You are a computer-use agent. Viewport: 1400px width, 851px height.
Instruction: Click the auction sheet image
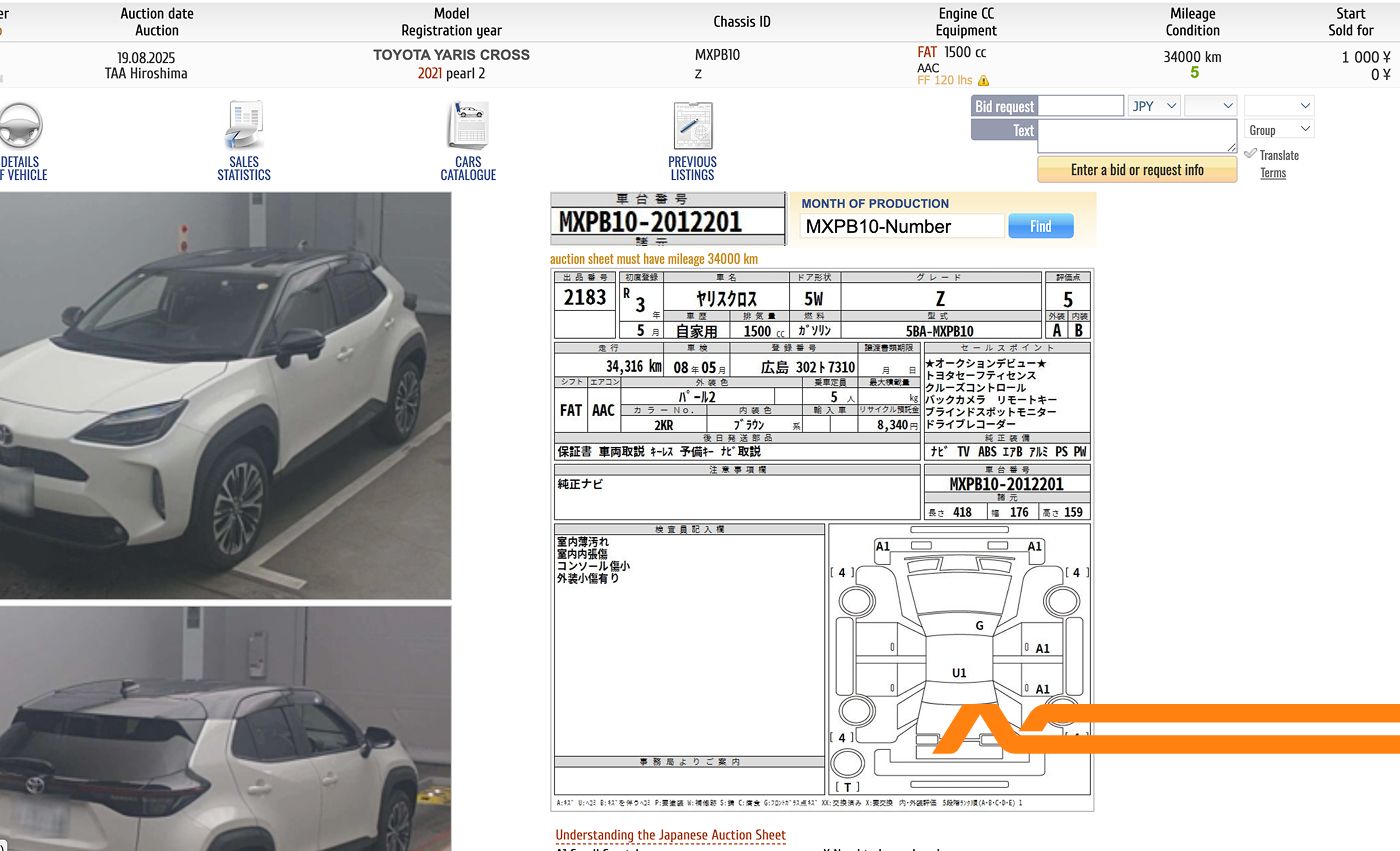tap(822, 540)
